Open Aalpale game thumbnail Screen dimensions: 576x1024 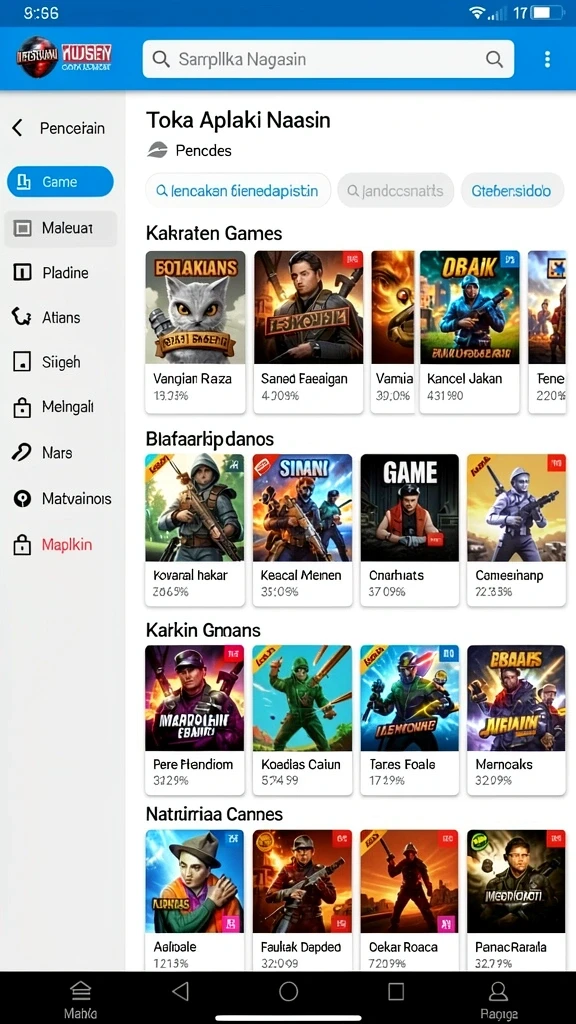tap(195, 881)
